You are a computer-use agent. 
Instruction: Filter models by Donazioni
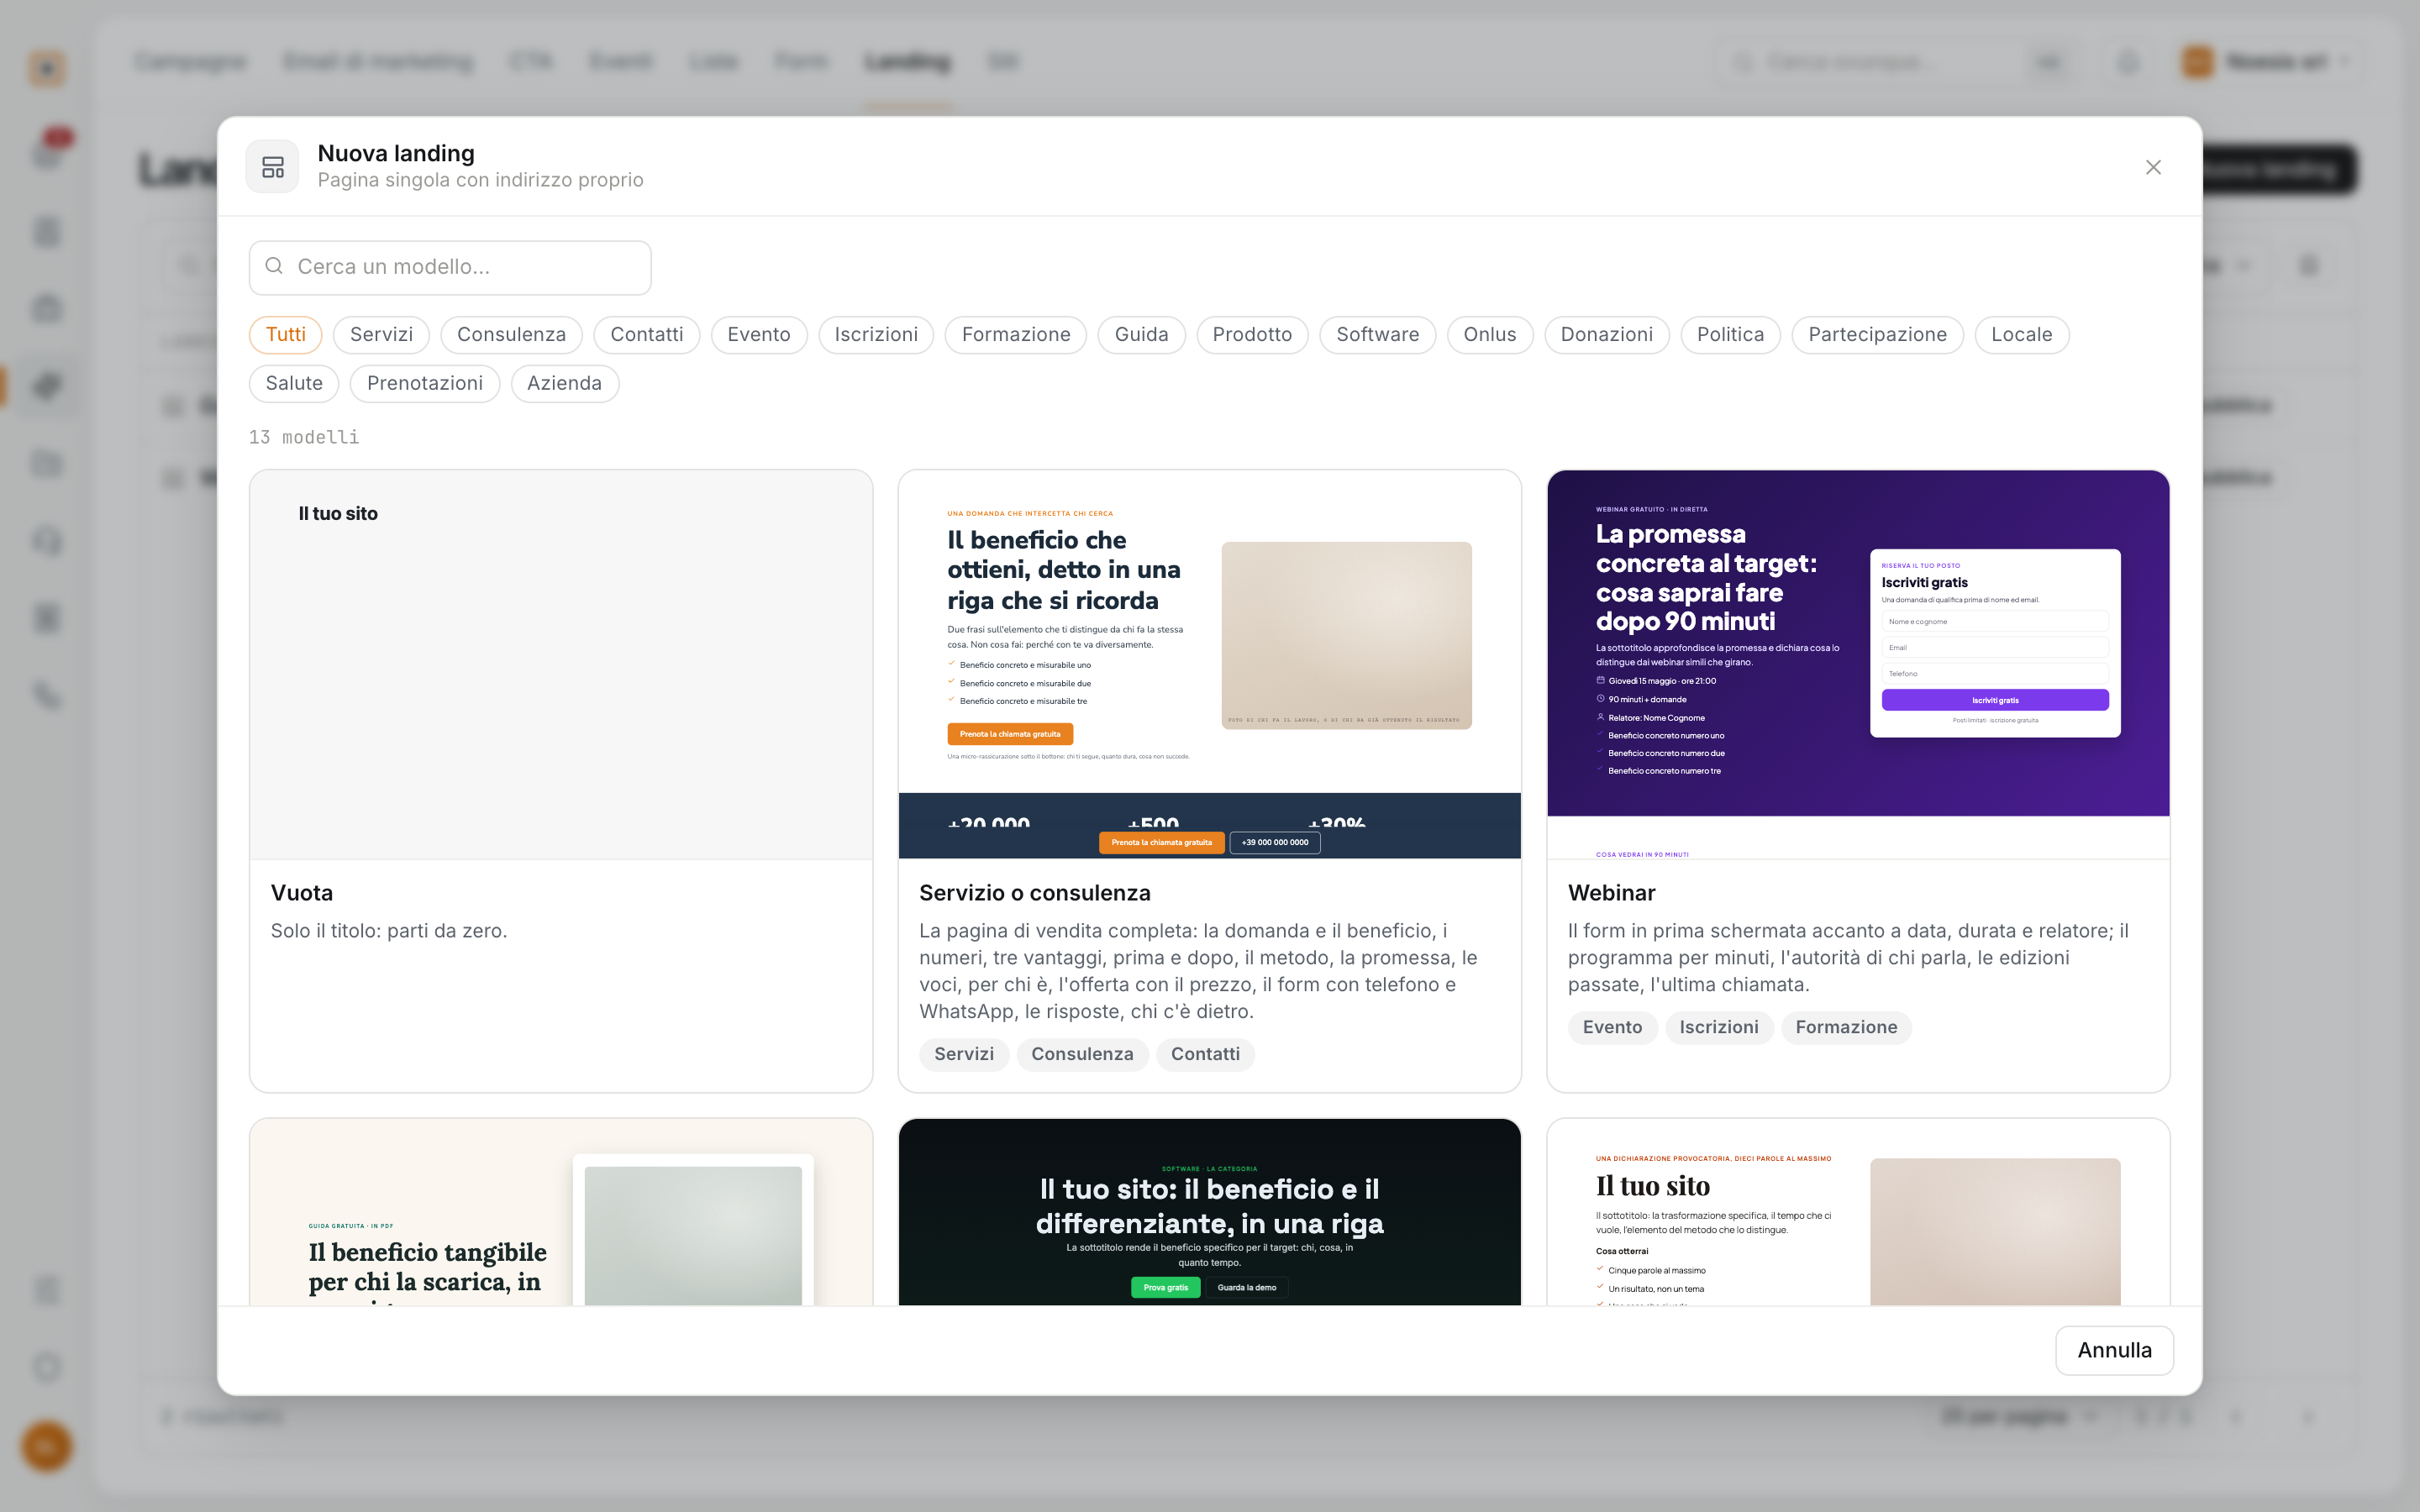(1607, 335)
